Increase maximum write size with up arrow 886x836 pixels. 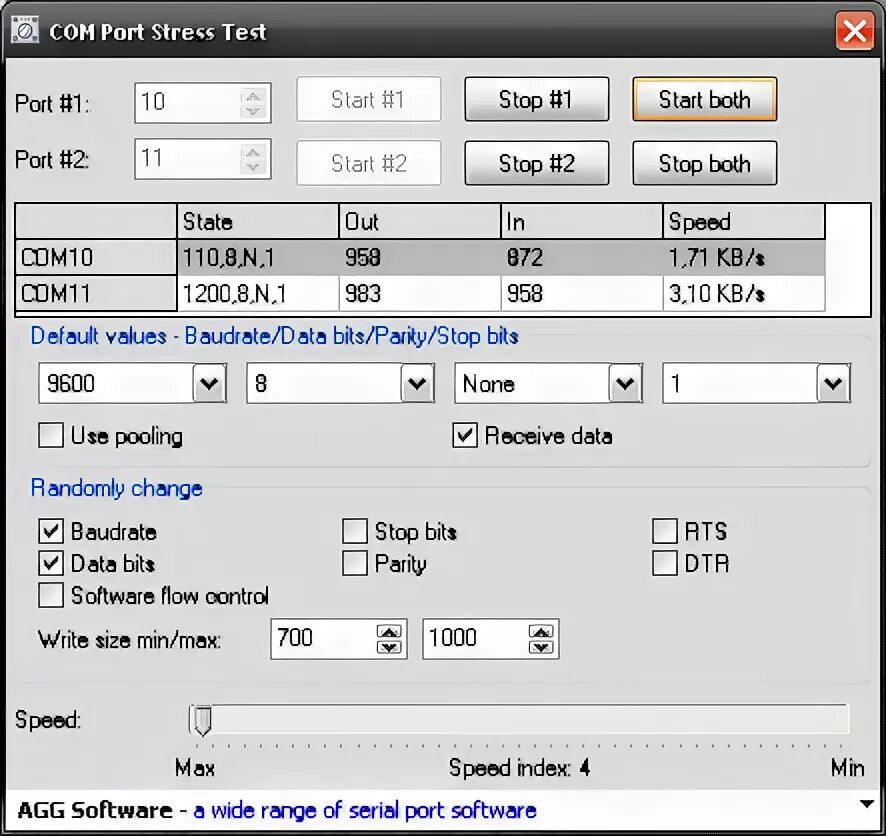pos(541,632)
